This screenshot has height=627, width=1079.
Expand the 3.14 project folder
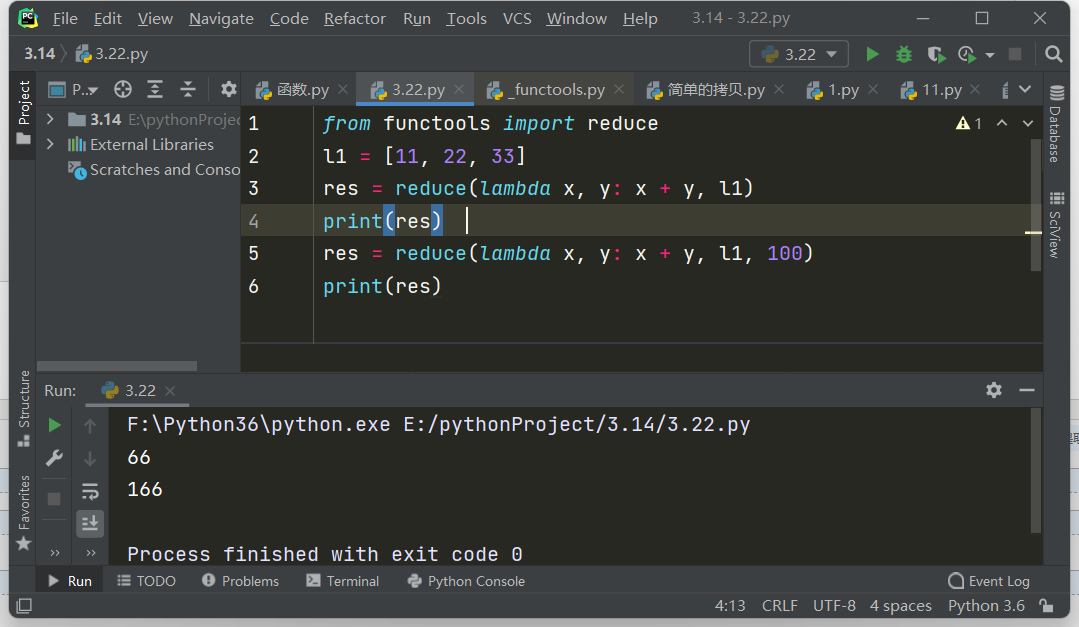pyautogui.click(x=51, y=119)
